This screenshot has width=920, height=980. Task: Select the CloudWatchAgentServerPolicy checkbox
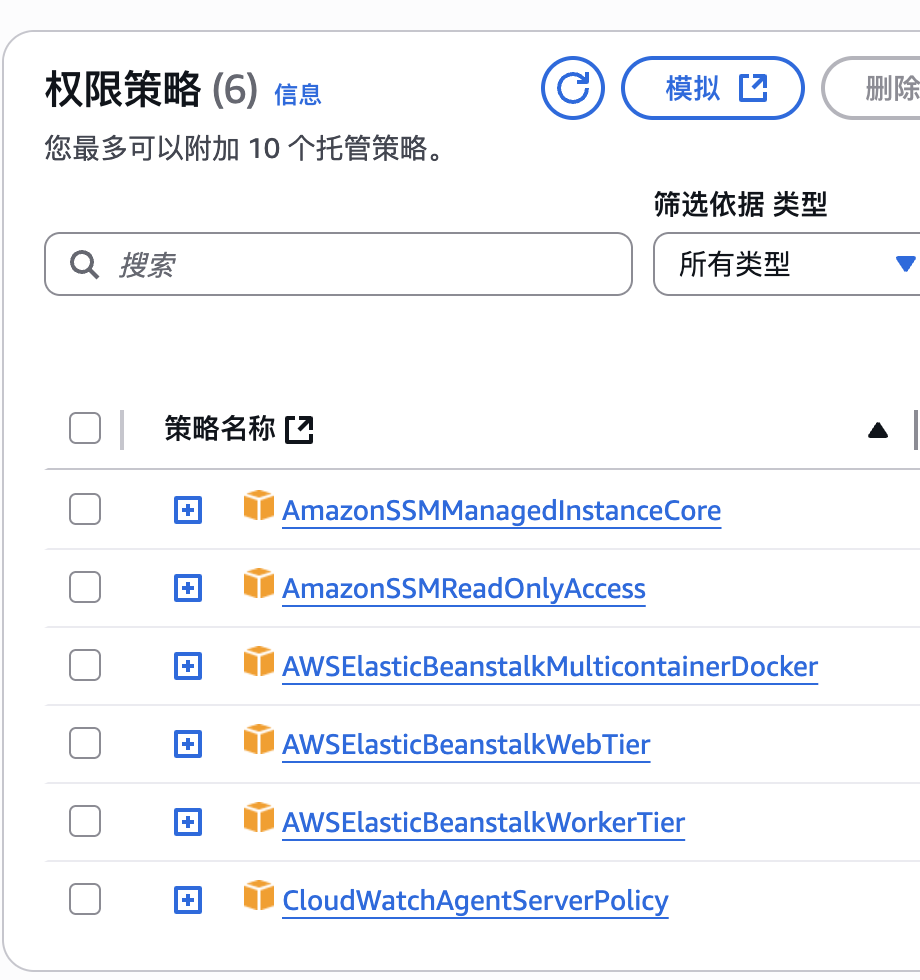click(85, 899)
